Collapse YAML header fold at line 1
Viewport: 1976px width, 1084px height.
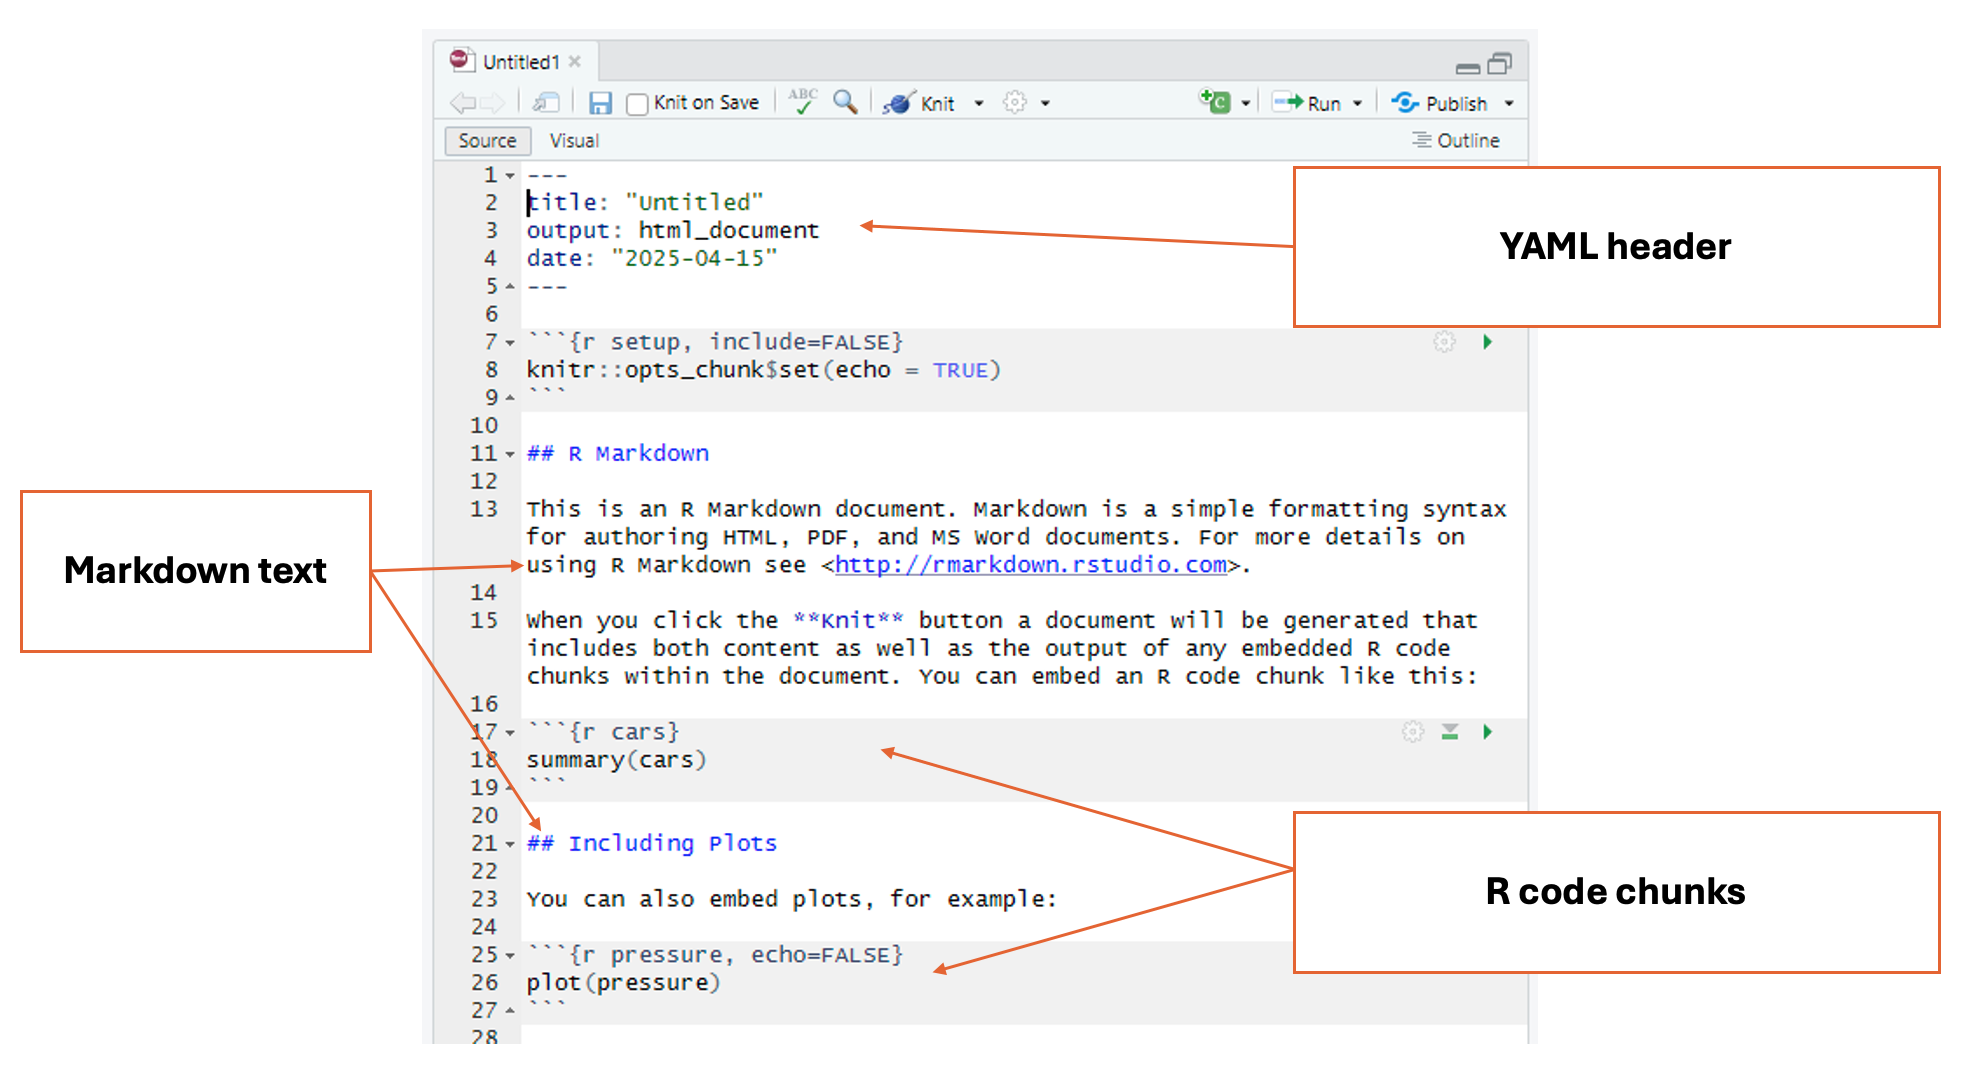[x=510, y=176]
